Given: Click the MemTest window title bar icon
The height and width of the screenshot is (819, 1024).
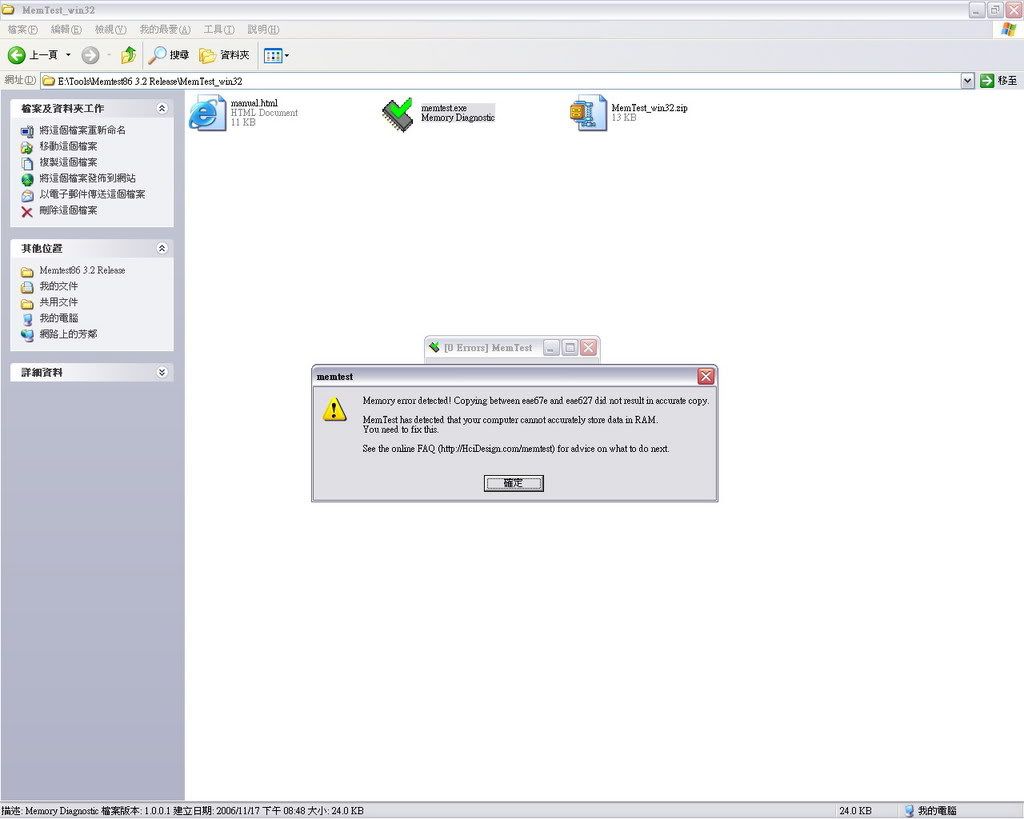Looking at the screenshot, I should coord(434,347).
